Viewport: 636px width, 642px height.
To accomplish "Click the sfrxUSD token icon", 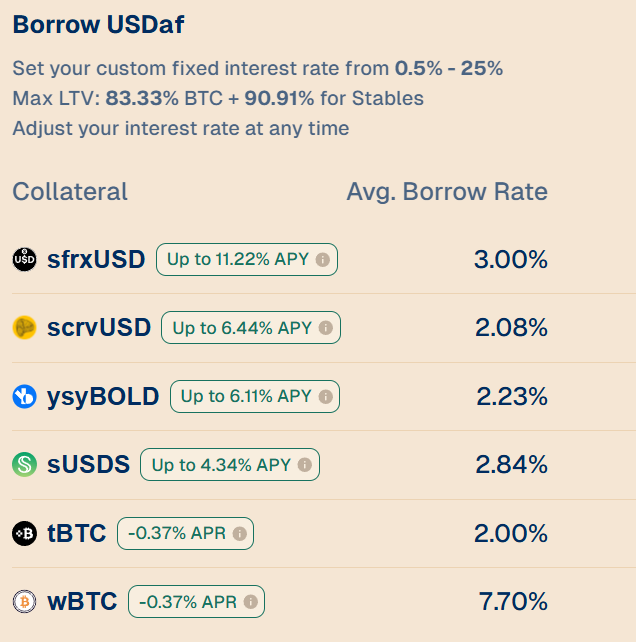I will pos(25,260).
